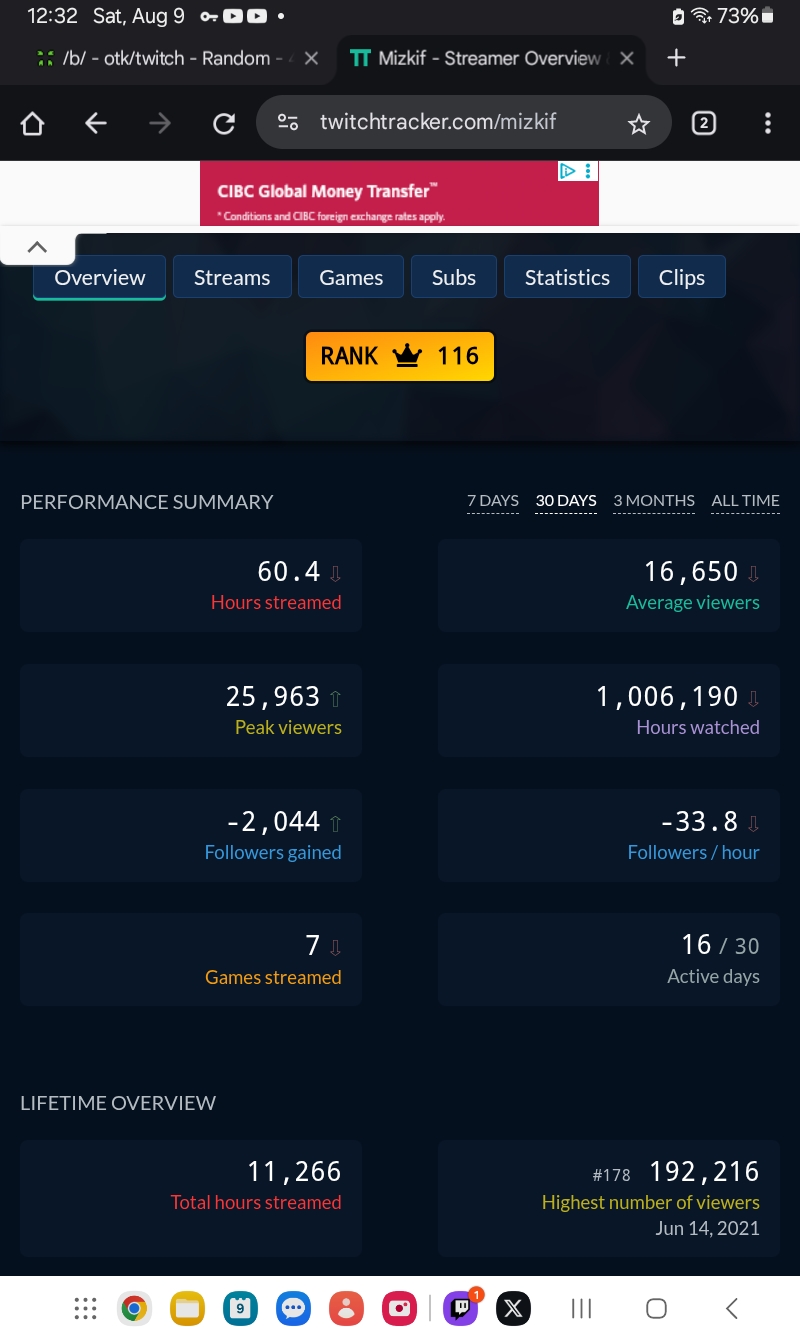Open site info icon in address bar

tap(288, 123)
